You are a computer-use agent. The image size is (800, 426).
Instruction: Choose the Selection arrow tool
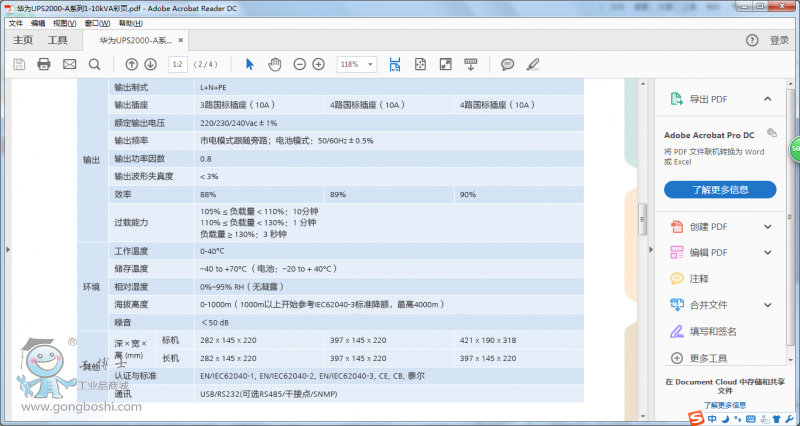point(249,64)
